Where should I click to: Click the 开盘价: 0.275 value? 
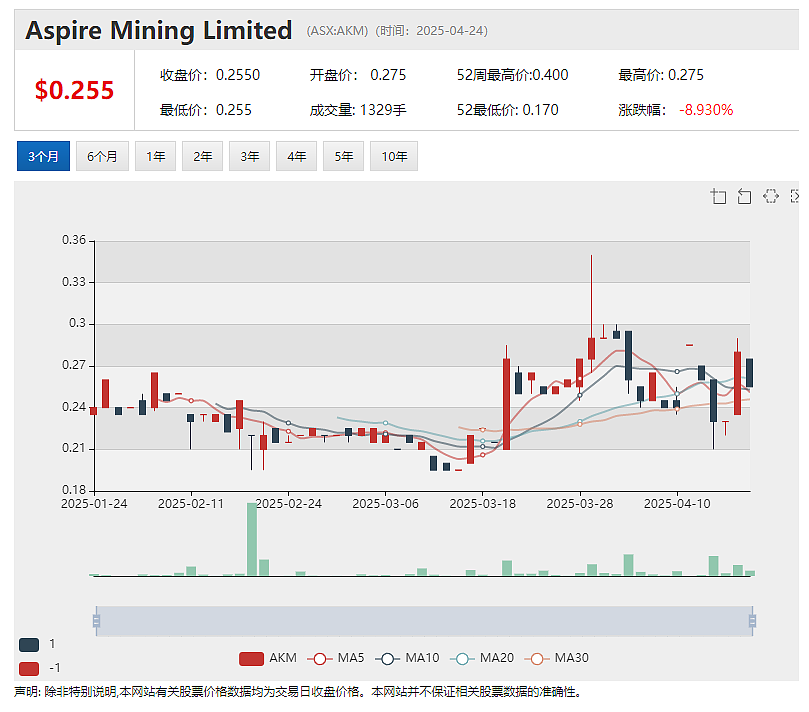(358, 75)
